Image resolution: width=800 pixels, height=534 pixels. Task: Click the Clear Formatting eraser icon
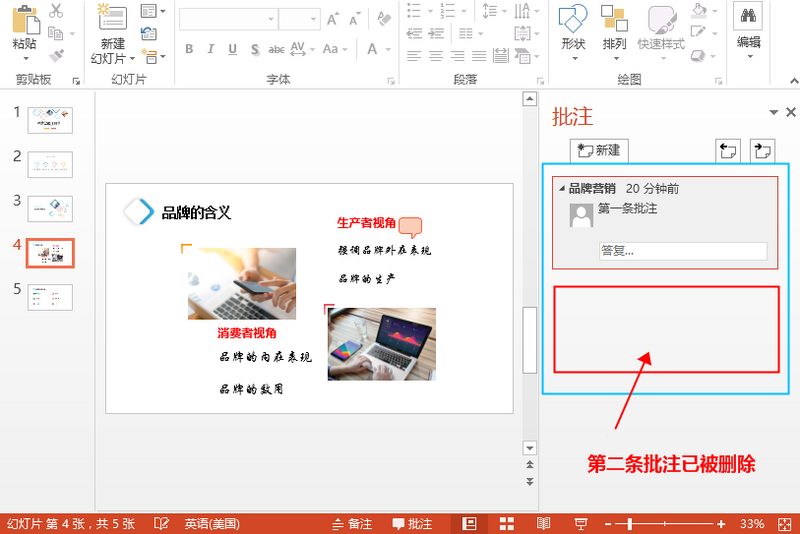click(384, 19)
